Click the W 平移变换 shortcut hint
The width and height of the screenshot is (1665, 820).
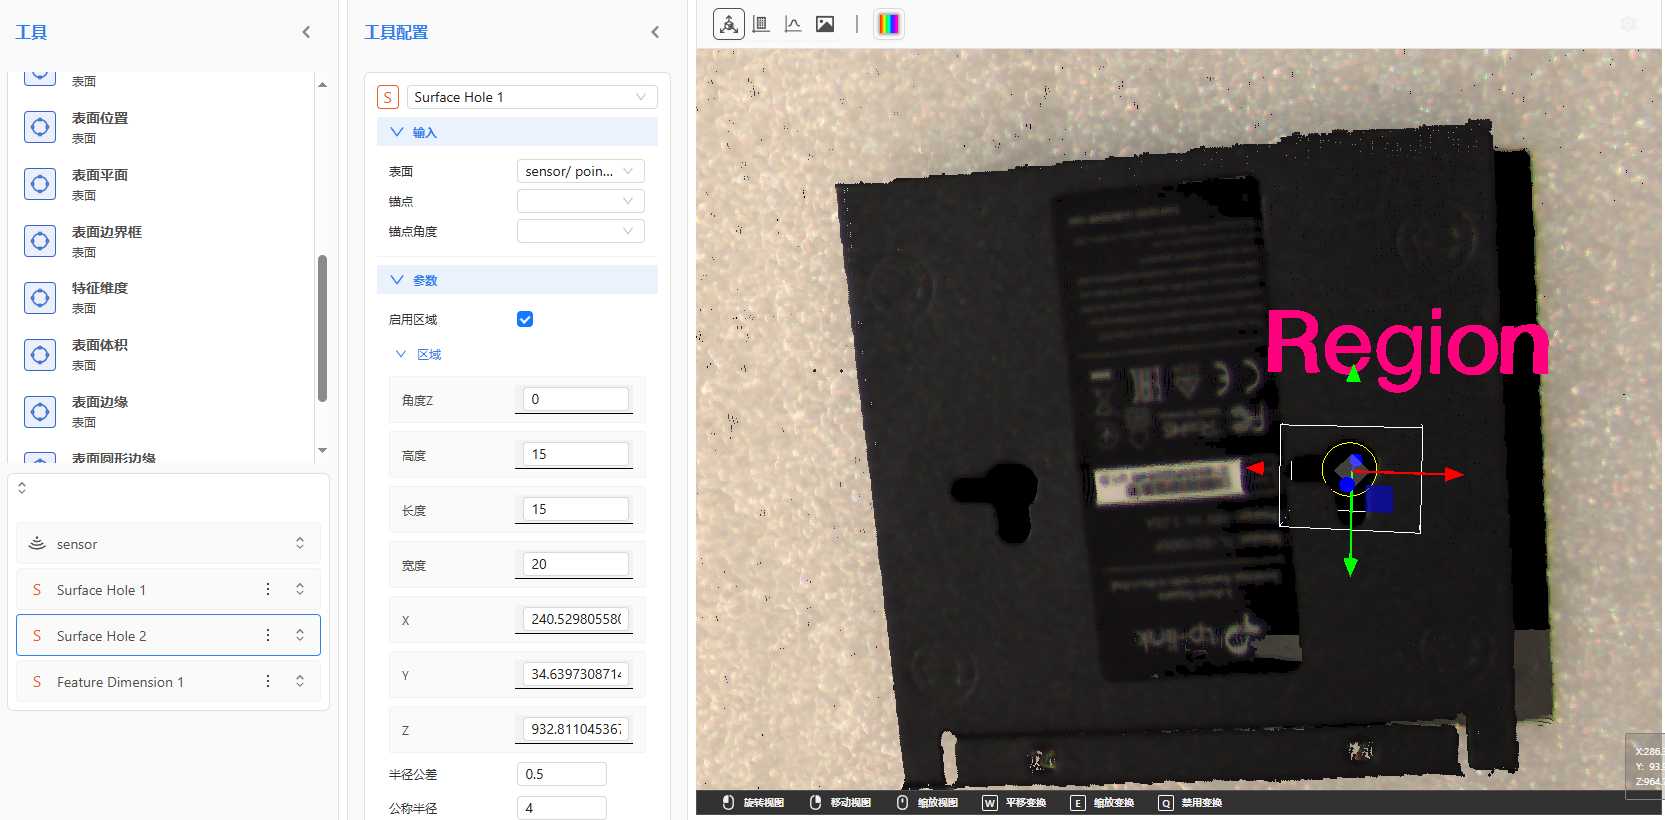click(x=1014, y=803)
